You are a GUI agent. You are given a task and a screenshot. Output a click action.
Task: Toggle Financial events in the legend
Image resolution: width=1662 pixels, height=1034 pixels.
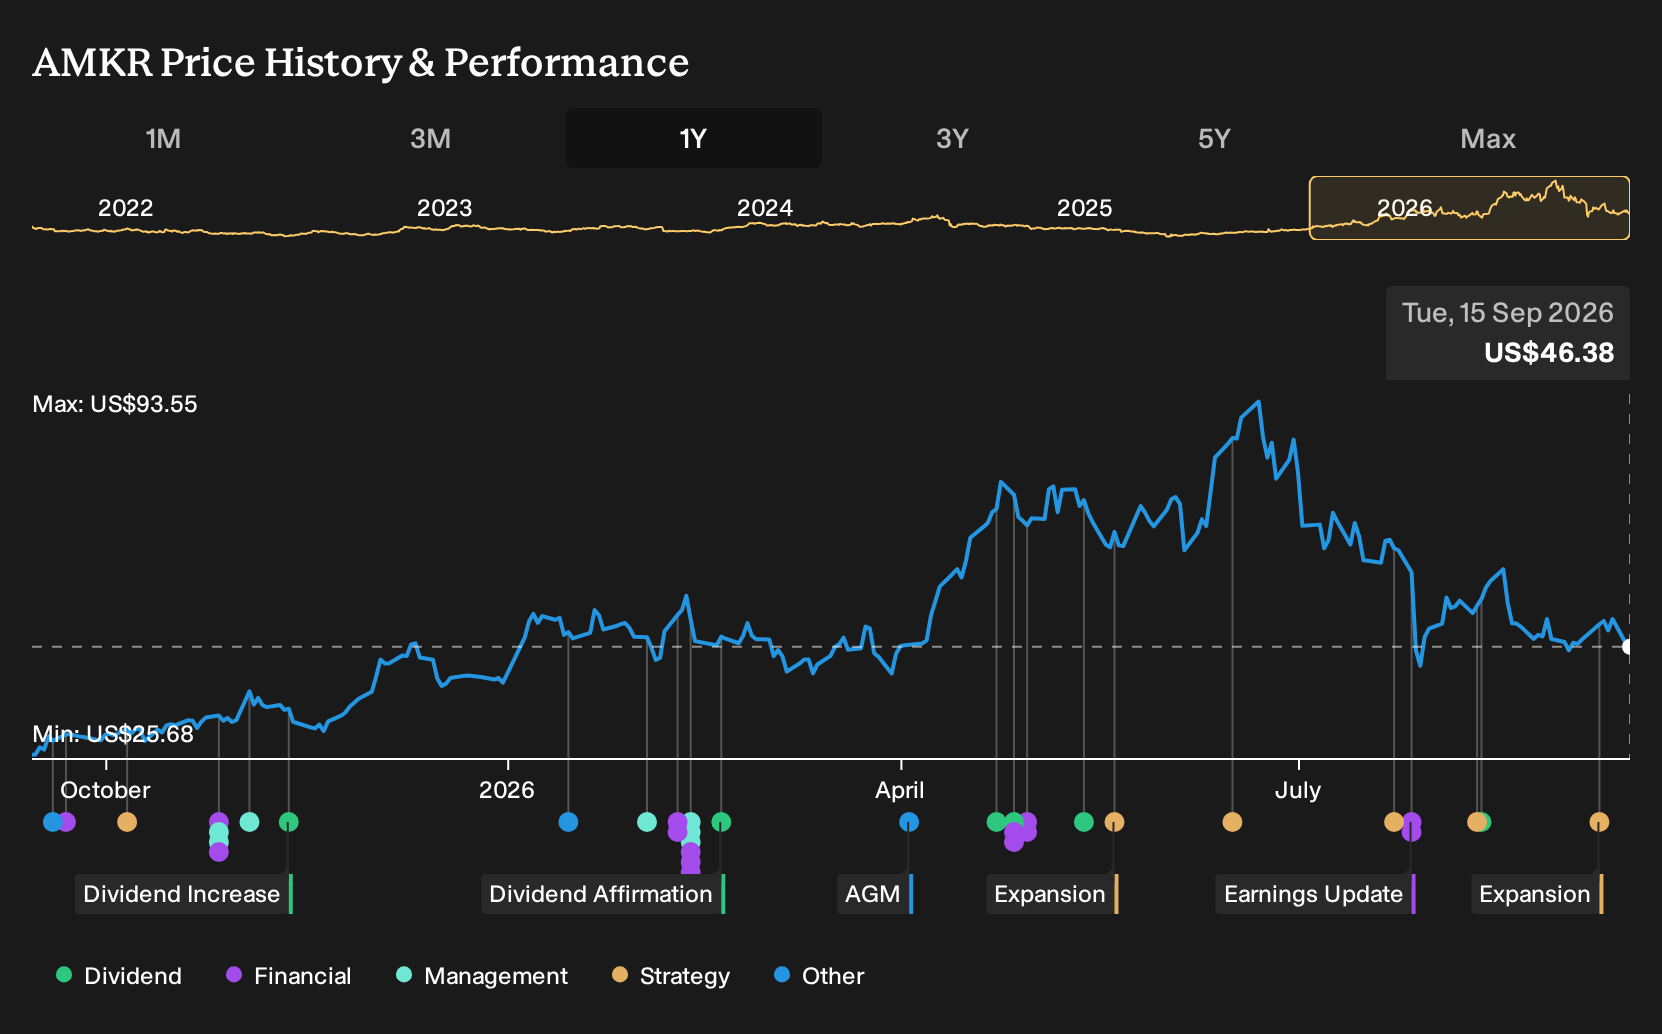(289, 976)
